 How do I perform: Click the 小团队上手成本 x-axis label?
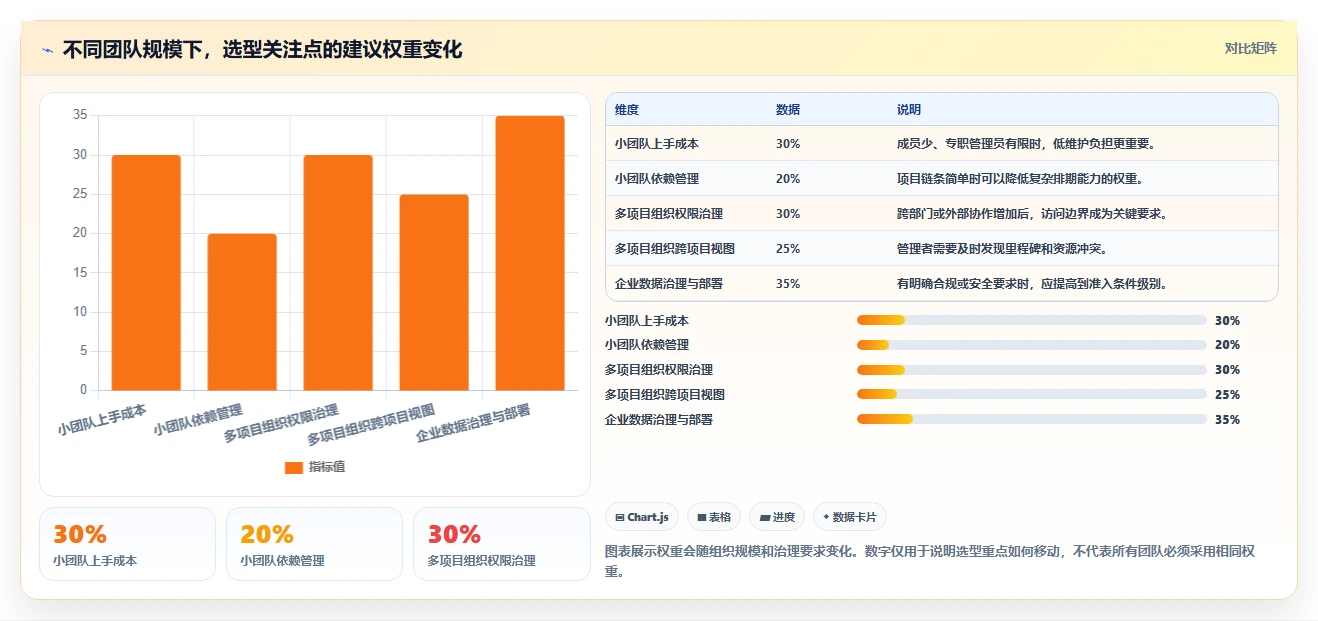[102, 419]
